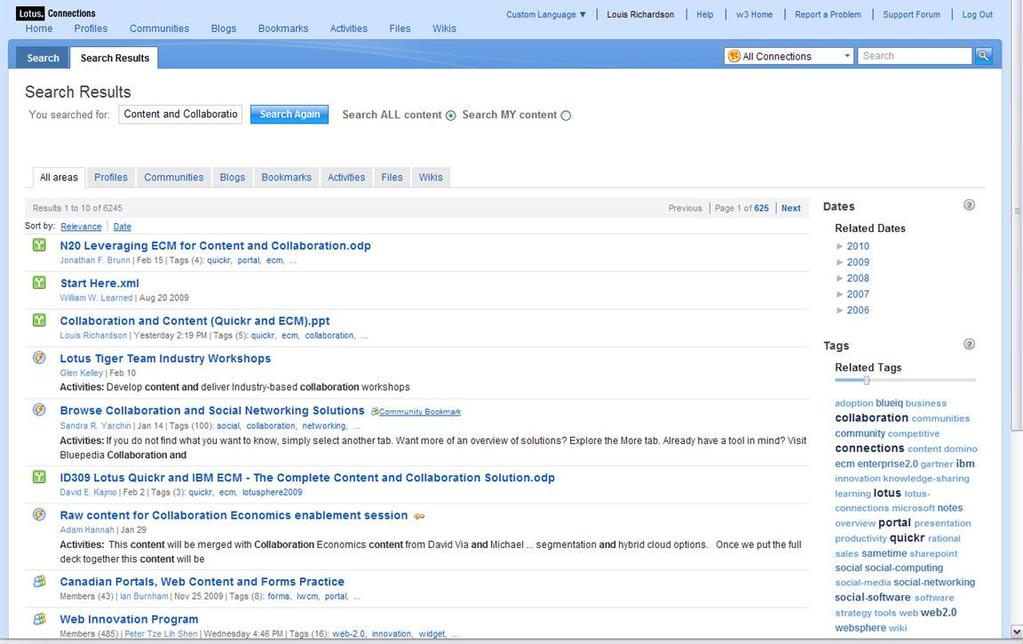Open the w3 Home link
The height and width of the screenshot is (644, 1023).
[754, 14]
